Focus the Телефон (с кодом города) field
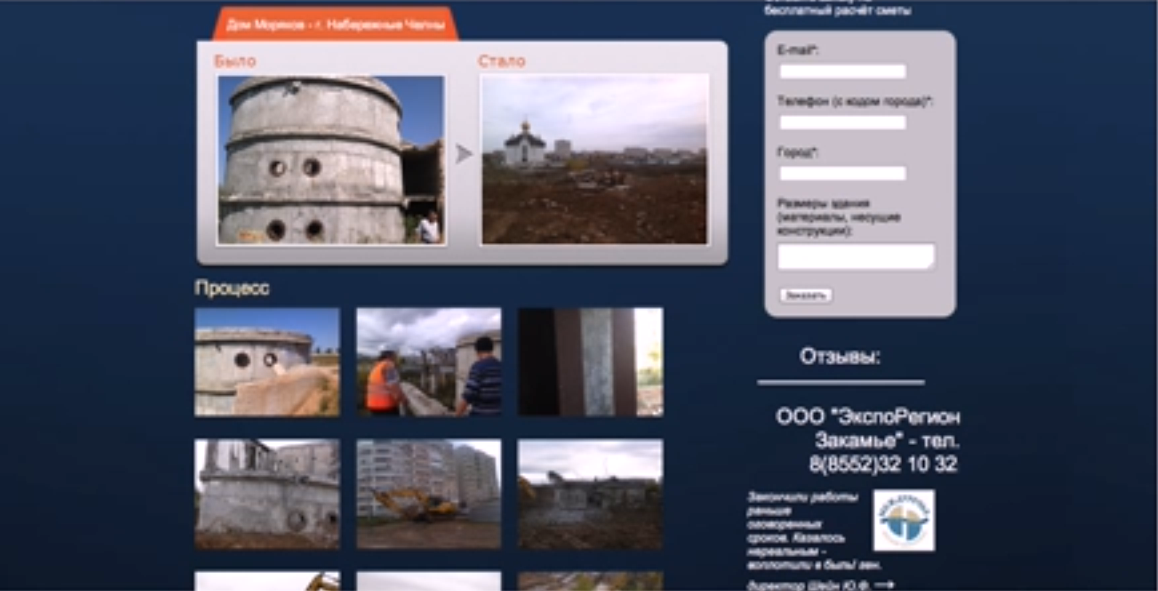 pos(843,123)
